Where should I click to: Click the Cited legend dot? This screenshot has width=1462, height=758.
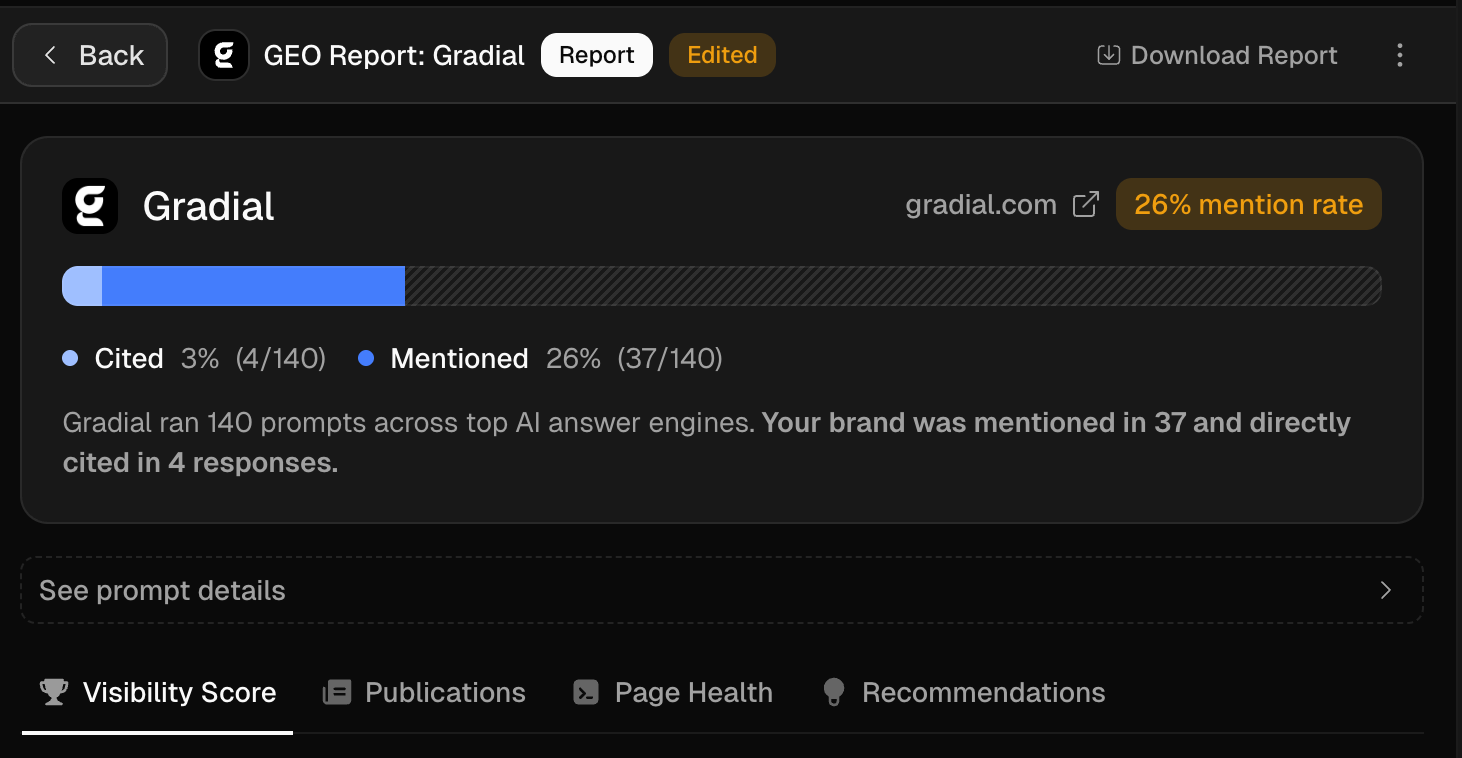[x=70, y=358]
